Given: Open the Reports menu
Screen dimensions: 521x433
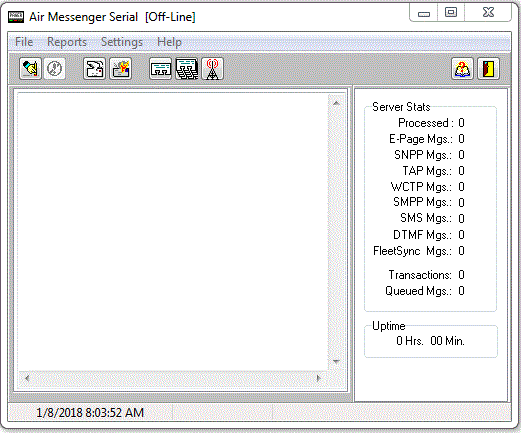Looking at the screenshot, I should point(67,42).
